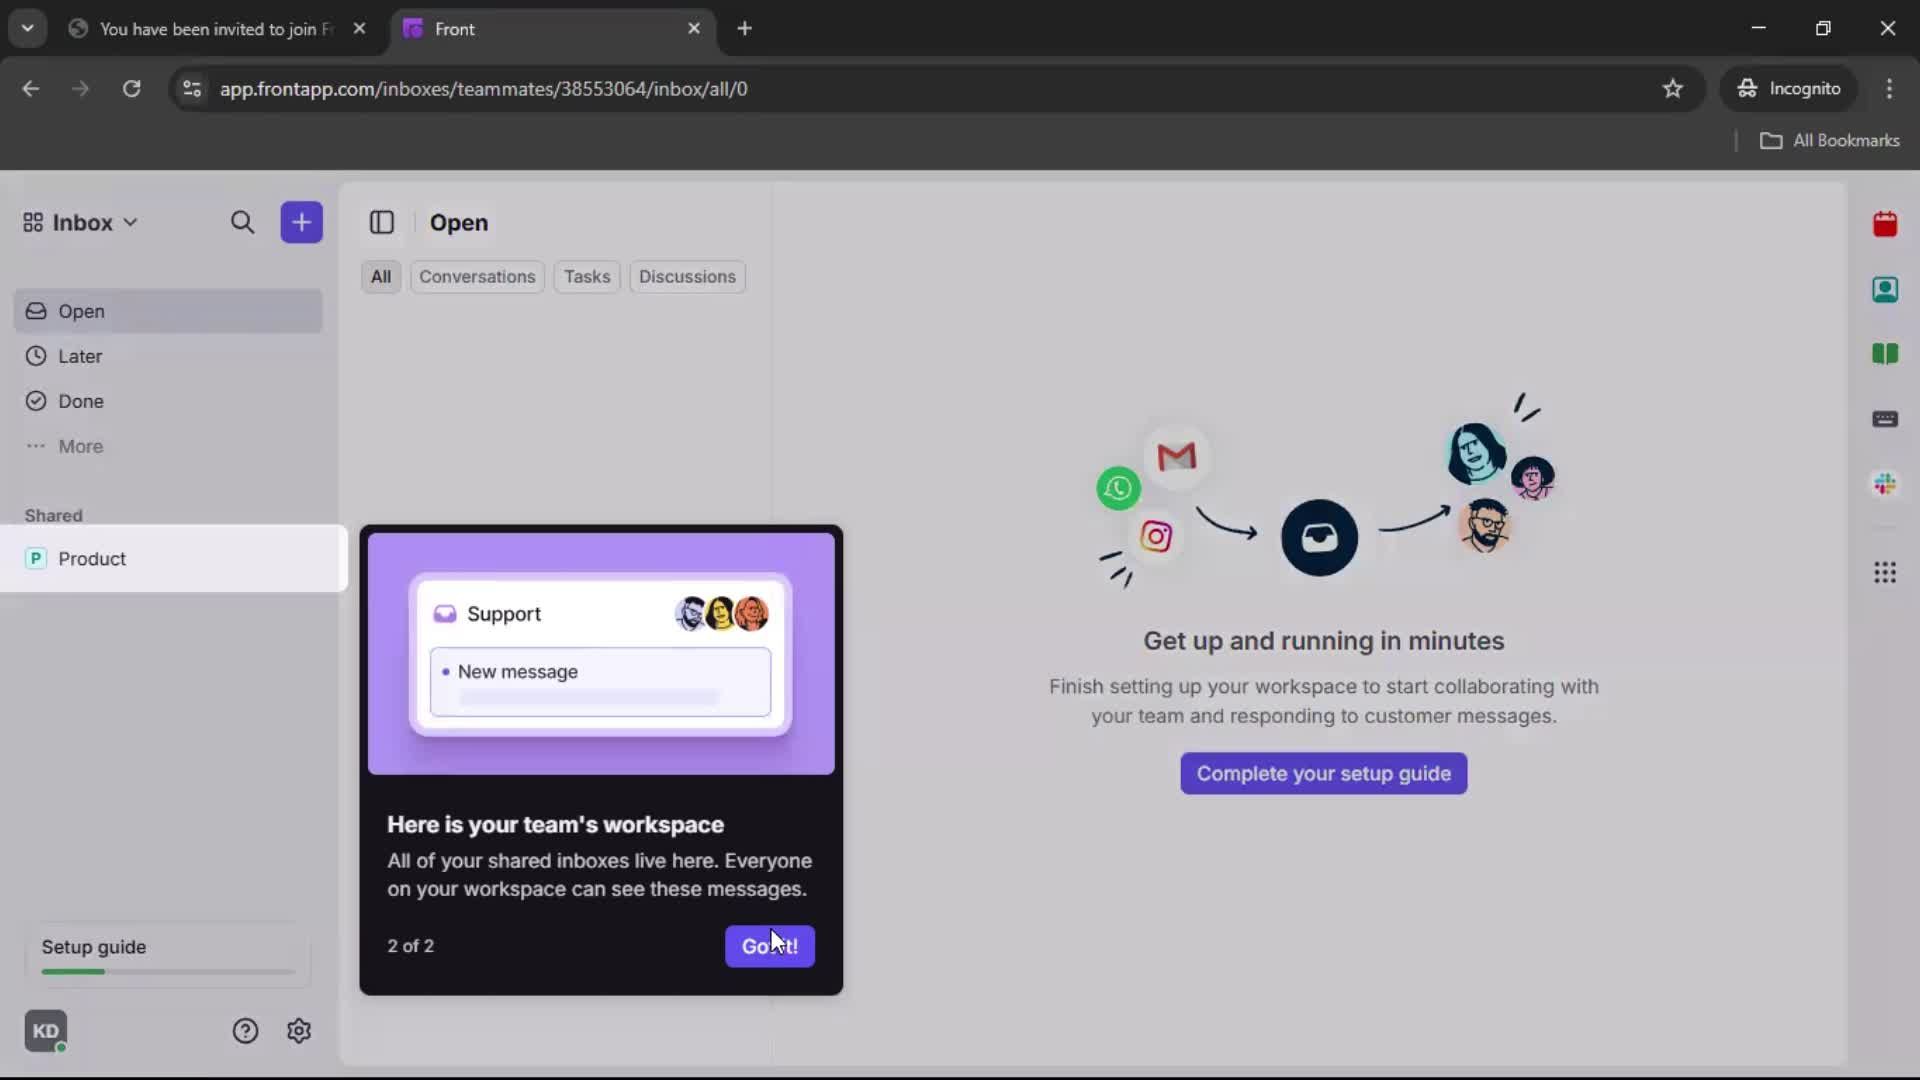Open the Slack integration panel
The height and width of the screenshot is (1080, 1920).
pyautogui.click(x=1886, y=484)
